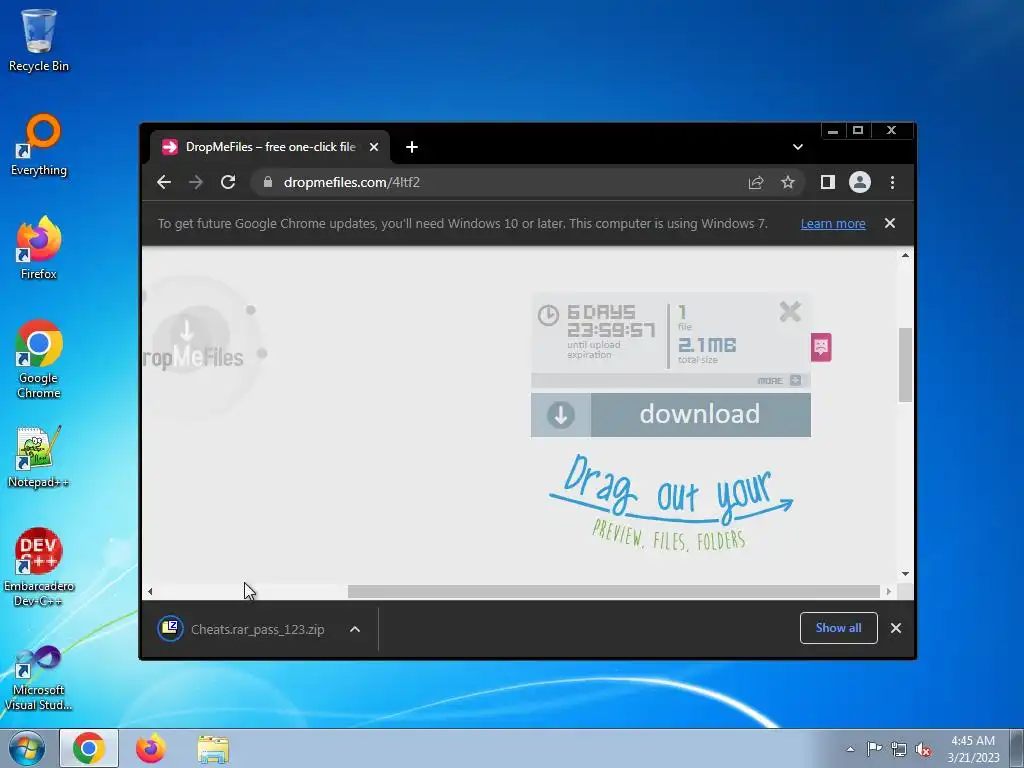This screenshot has width=1024, height=768.
Task: Close the downloads bar
Action: pyautogui.click(x=895, y=628)
